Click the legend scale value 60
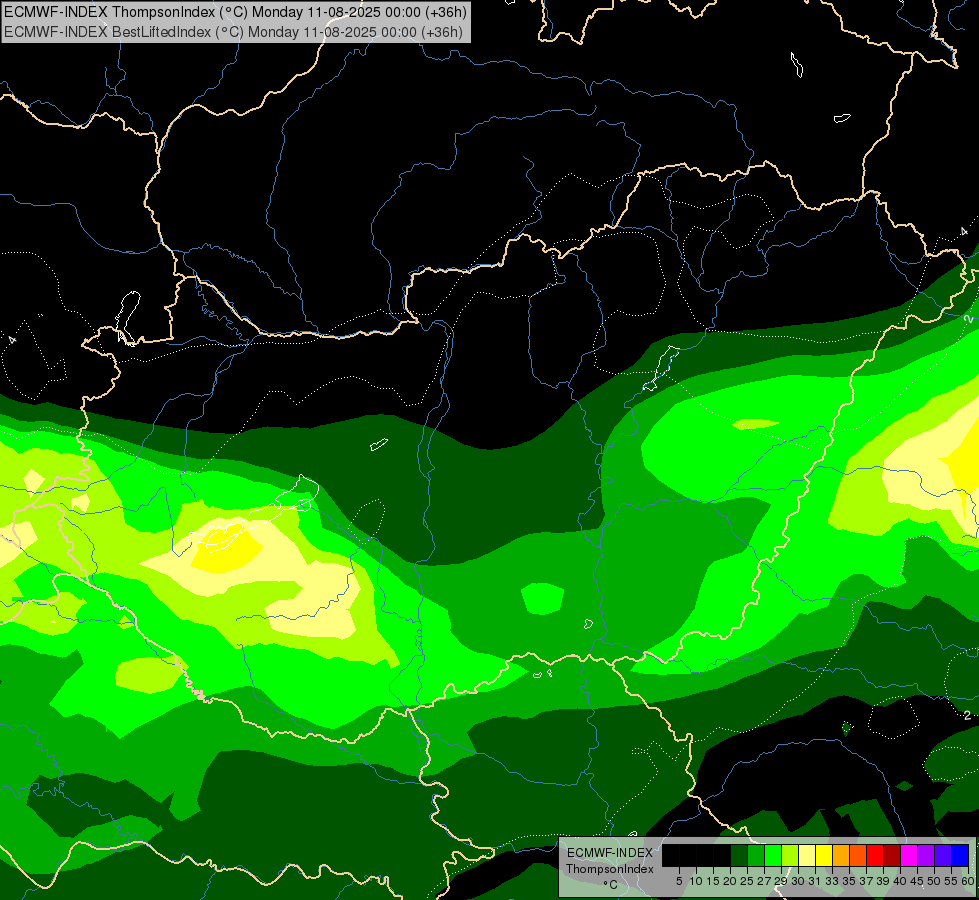This screenshot has height=900, width=979. [968, 881]
